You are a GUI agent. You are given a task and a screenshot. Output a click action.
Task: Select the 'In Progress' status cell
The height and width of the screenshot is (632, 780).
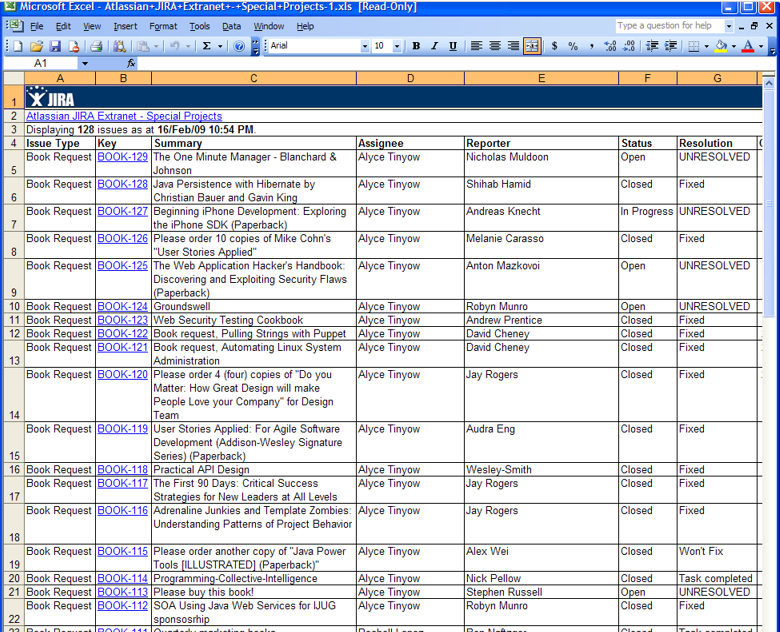(647, 218)
